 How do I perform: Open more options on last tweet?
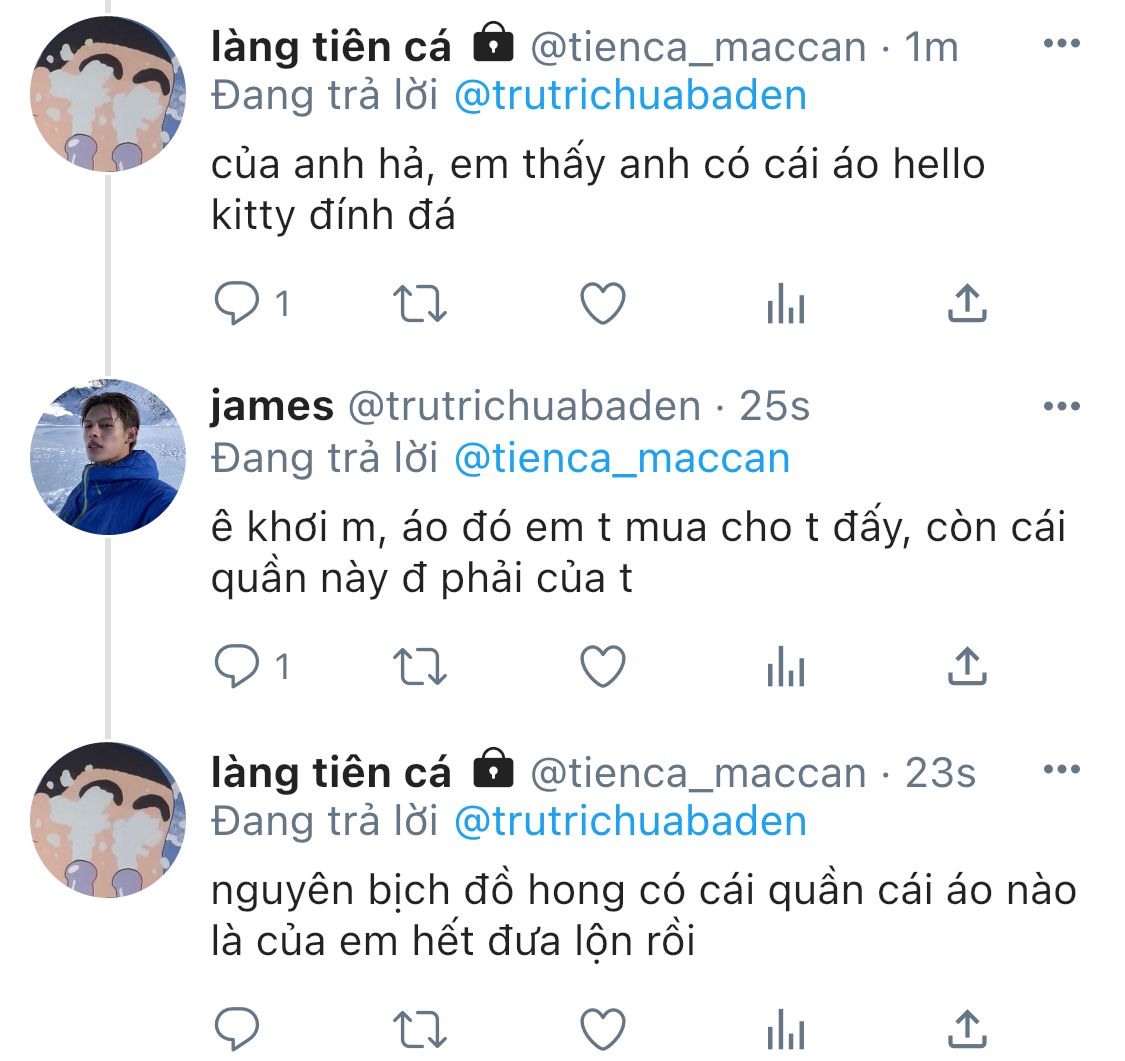(1060, 770)
